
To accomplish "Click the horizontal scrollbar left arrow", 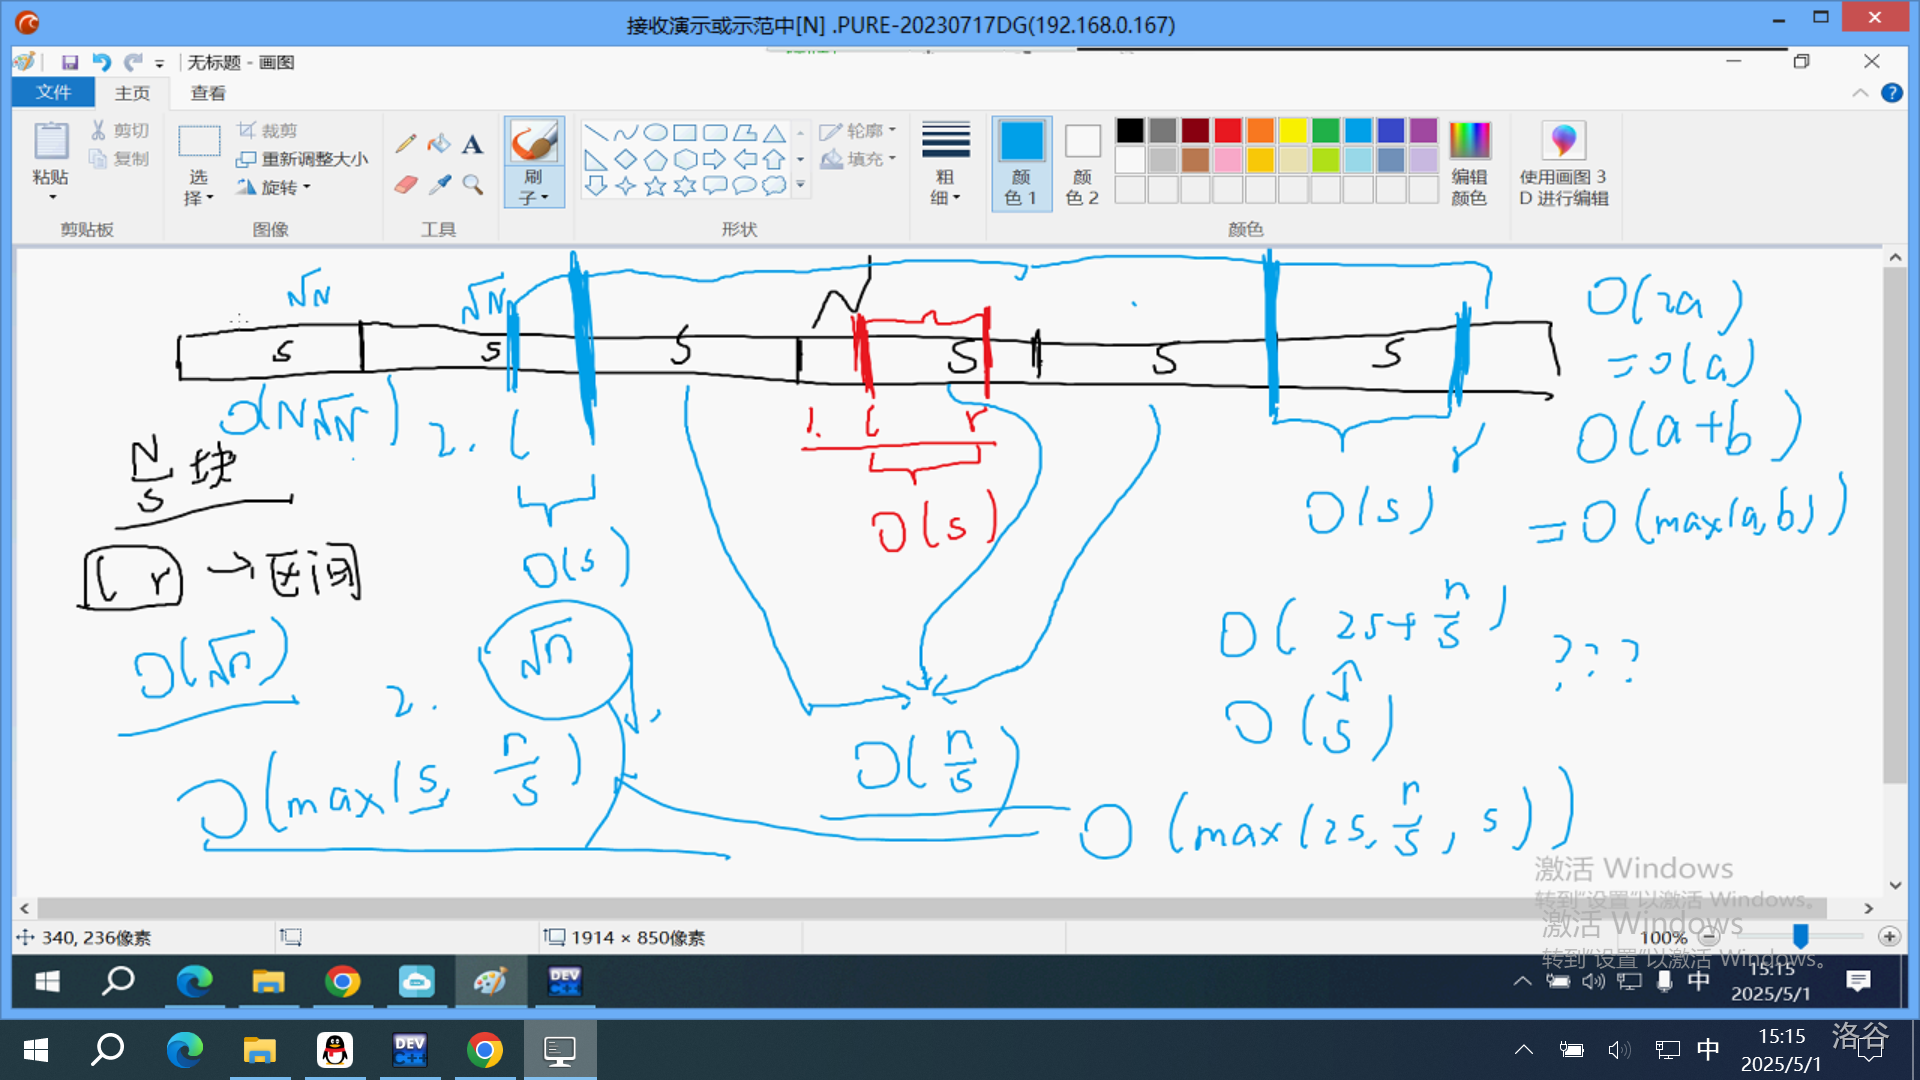I will point(24,909).
